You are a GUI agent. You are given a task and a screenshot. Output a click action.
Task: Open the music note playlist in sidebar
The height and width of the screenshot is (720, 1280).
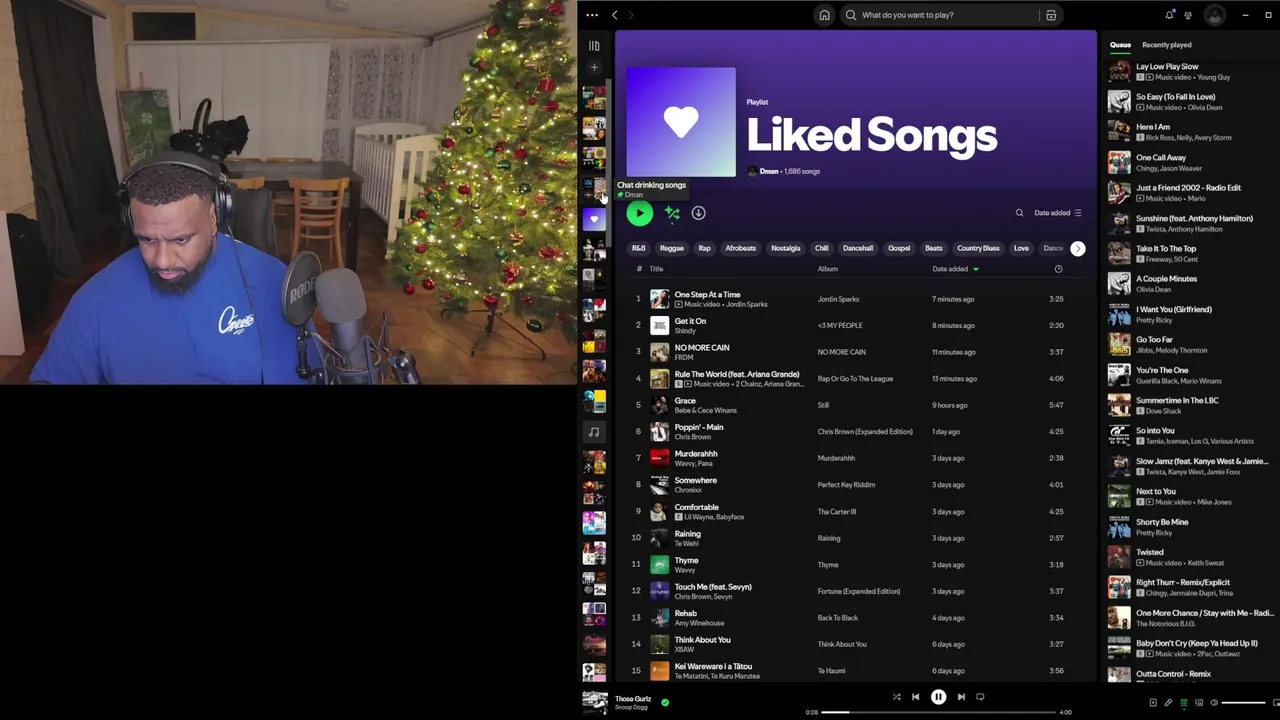click(594, 432)
